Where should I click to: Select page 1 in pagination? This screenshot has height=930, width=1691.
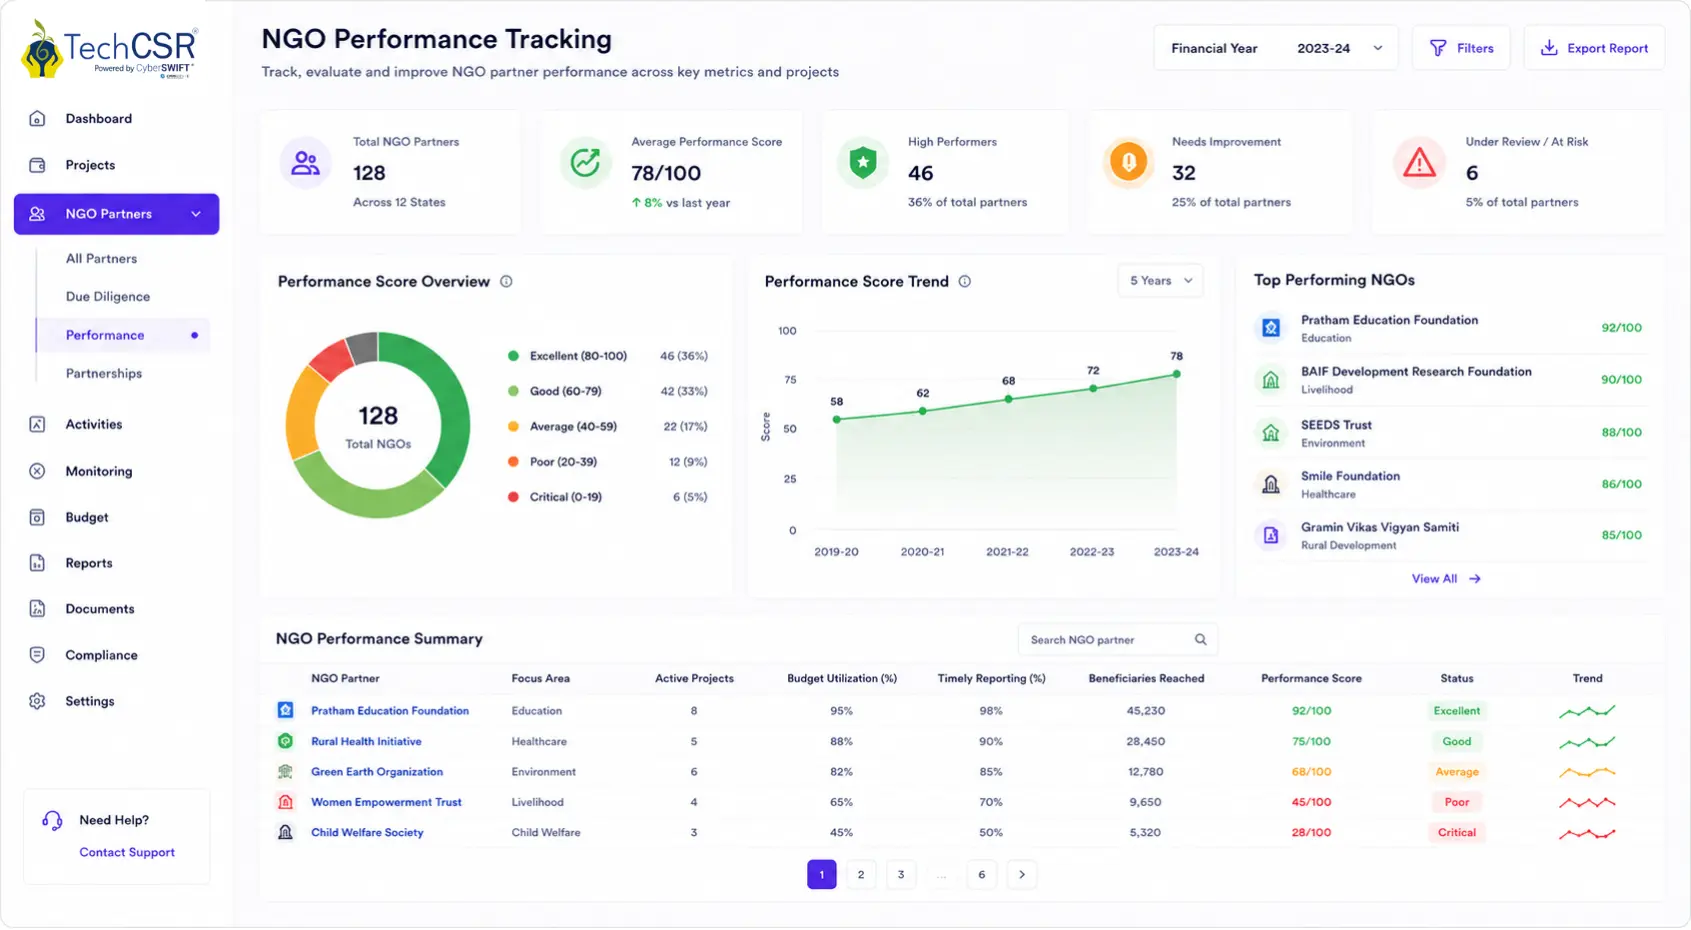coord(821,875)
